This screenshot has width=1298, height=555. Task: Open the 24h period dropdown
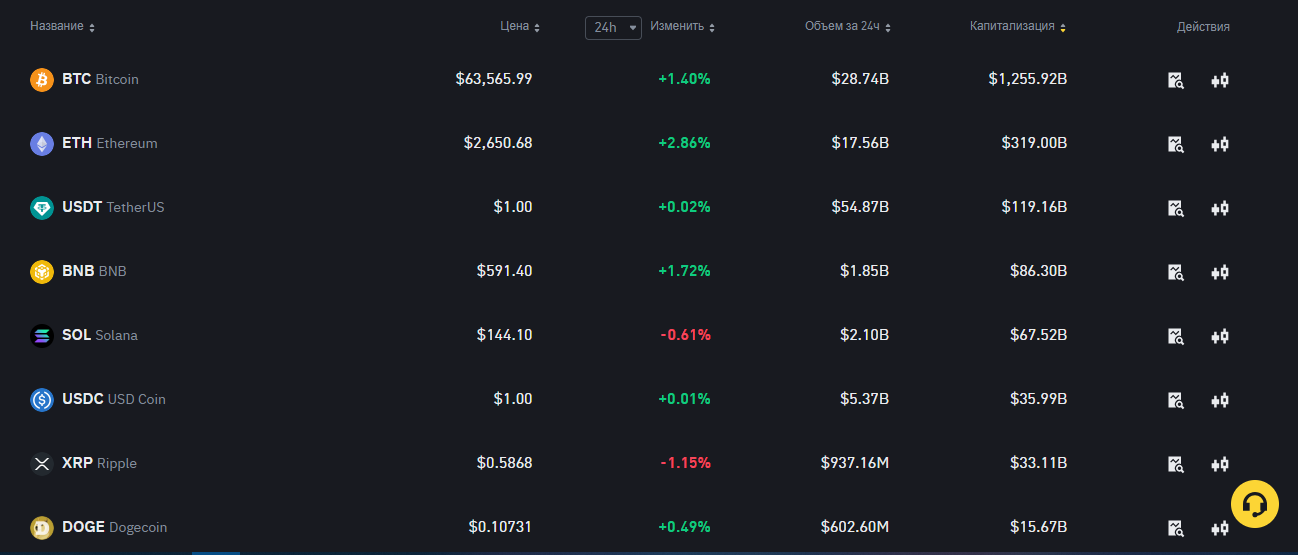coord(613,27)
